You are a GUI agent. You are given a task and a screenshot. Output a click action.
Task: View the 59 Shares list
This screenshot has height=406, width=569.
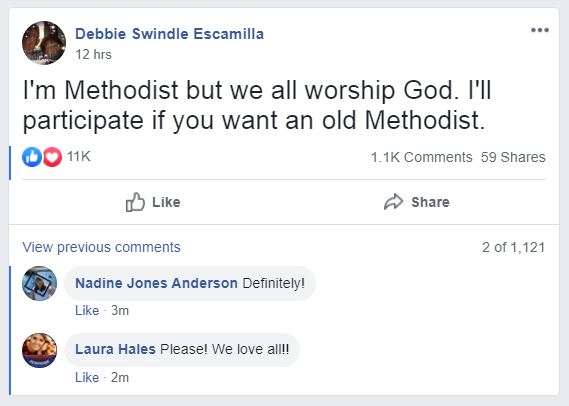[513, 157]
